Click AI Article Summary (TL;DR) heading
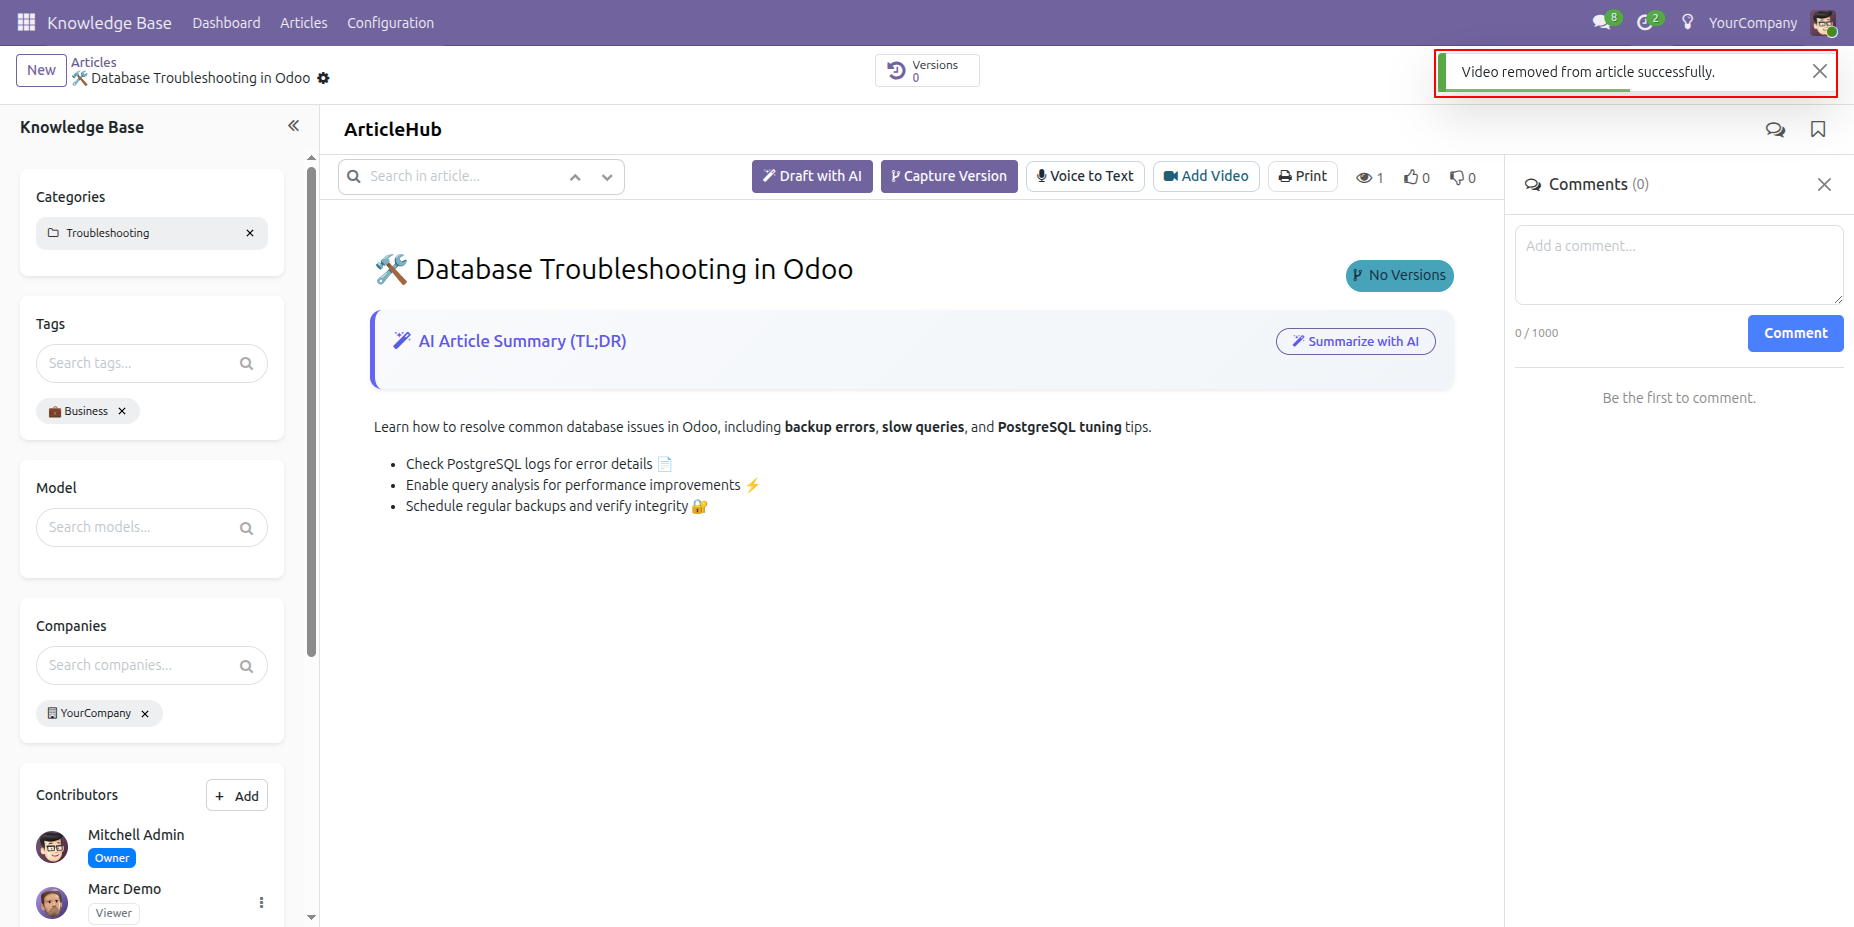Image resolution: width=1854 pixels, height=927 pixels. [x=522, y=341]
